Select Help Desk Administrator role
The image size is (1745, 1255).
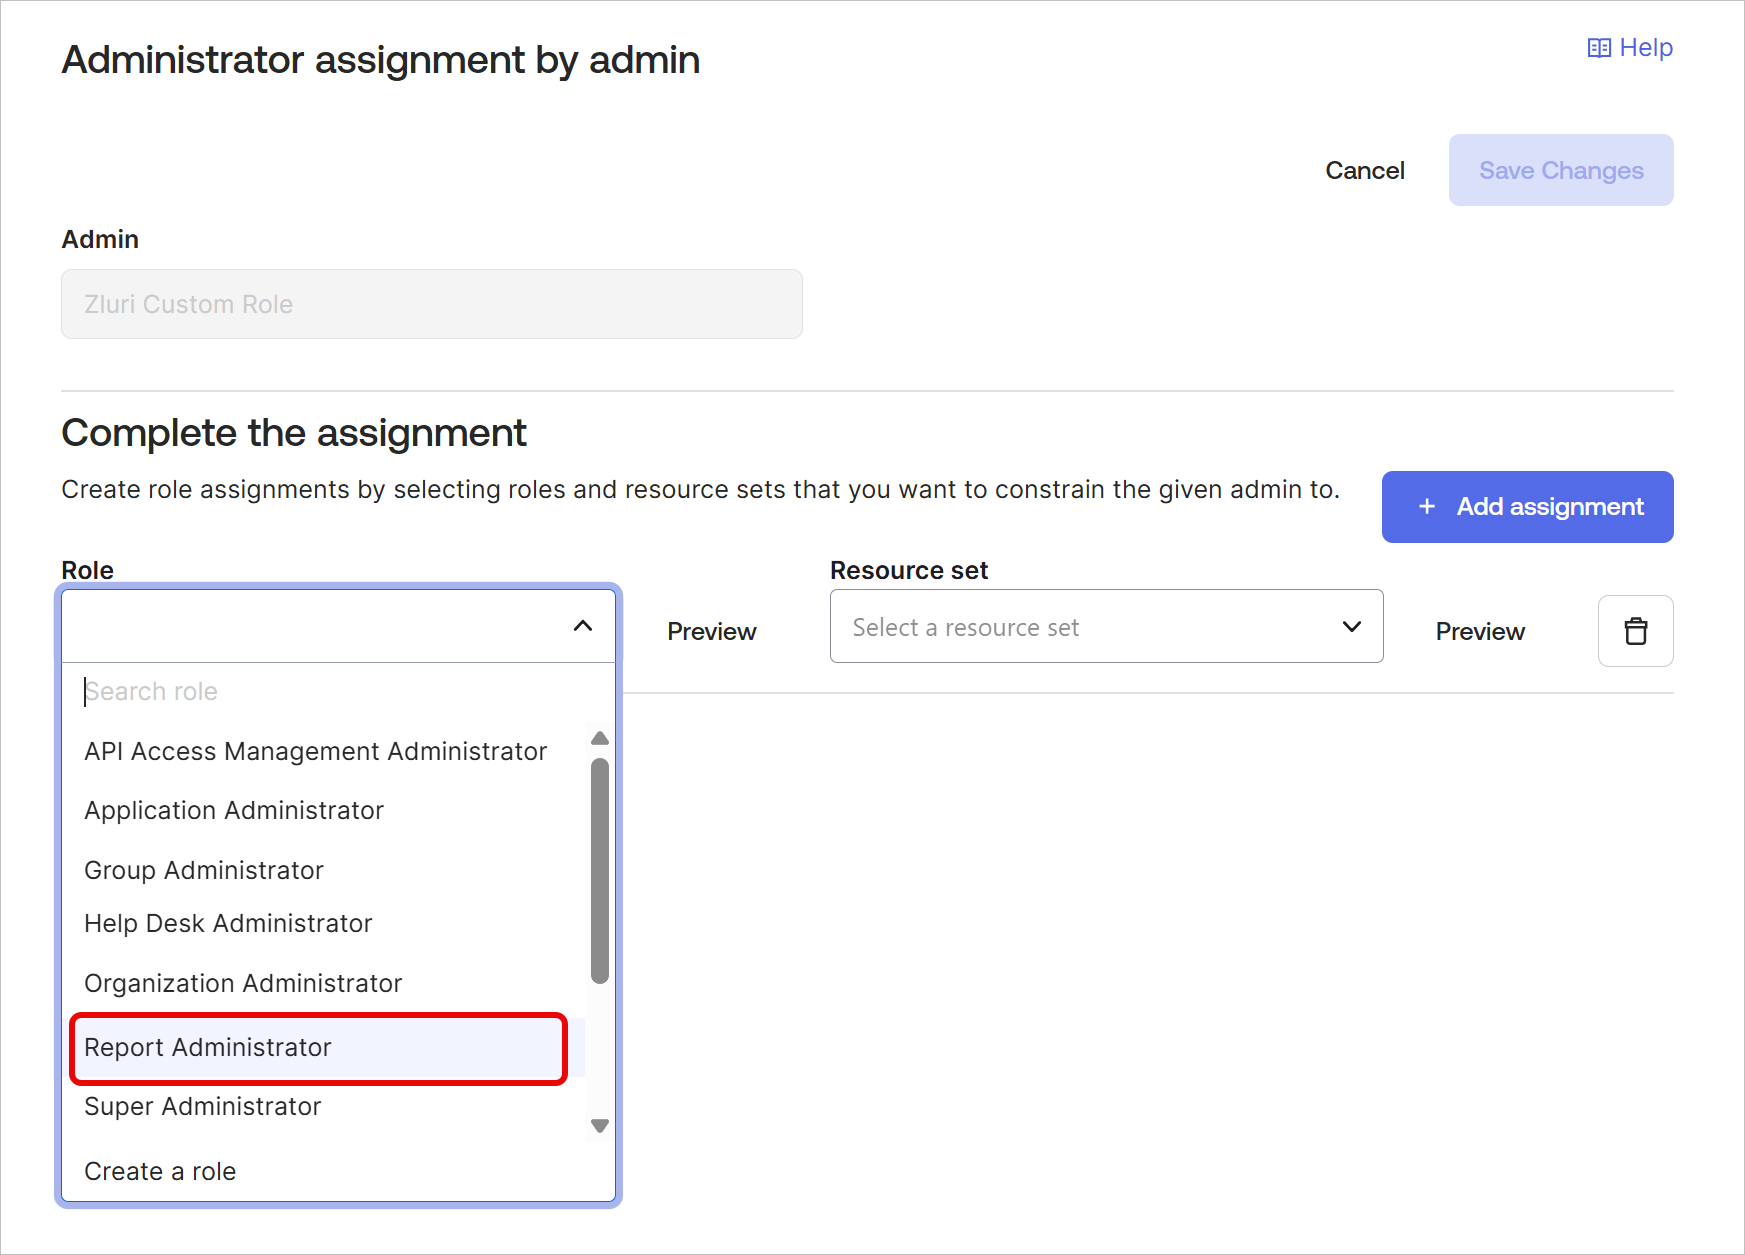coord(228,923)
